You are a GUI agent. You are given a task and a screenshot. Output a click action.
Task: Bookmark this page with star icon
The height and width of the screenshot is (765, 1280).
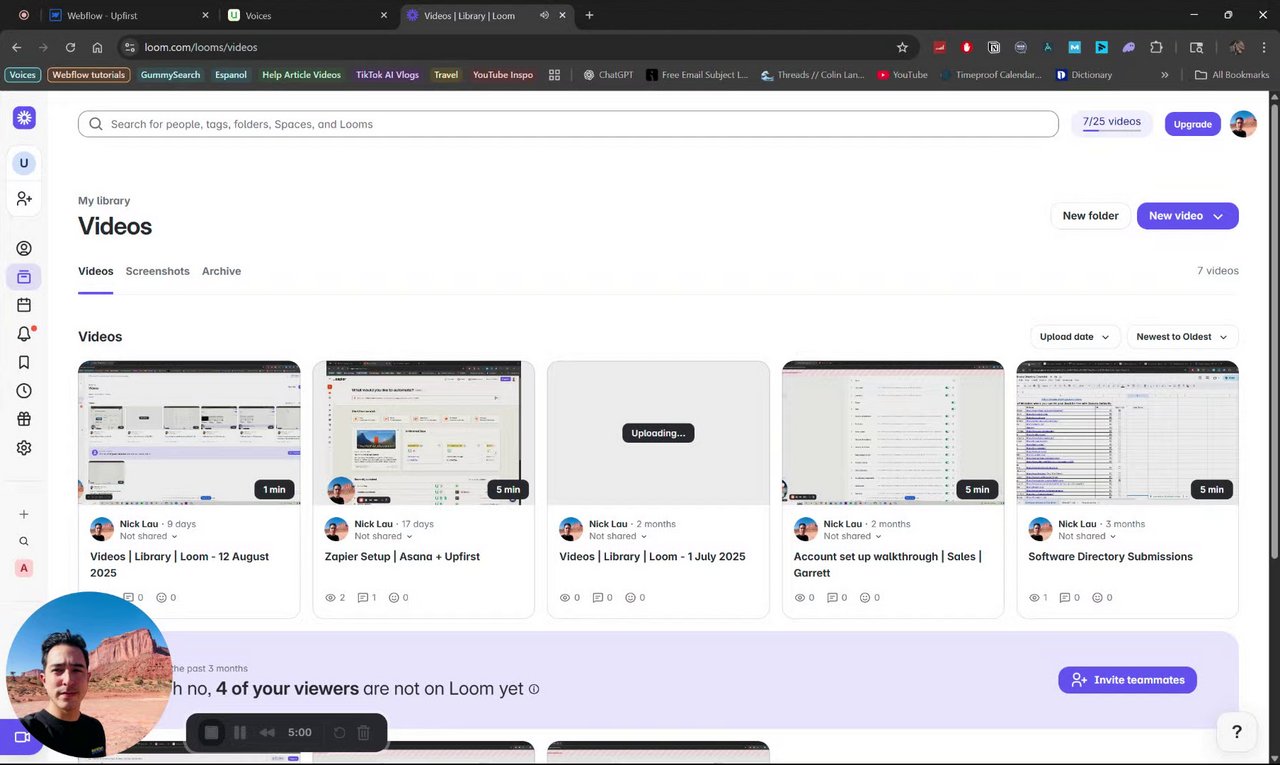pyautogui.click(x=902, y=47)
